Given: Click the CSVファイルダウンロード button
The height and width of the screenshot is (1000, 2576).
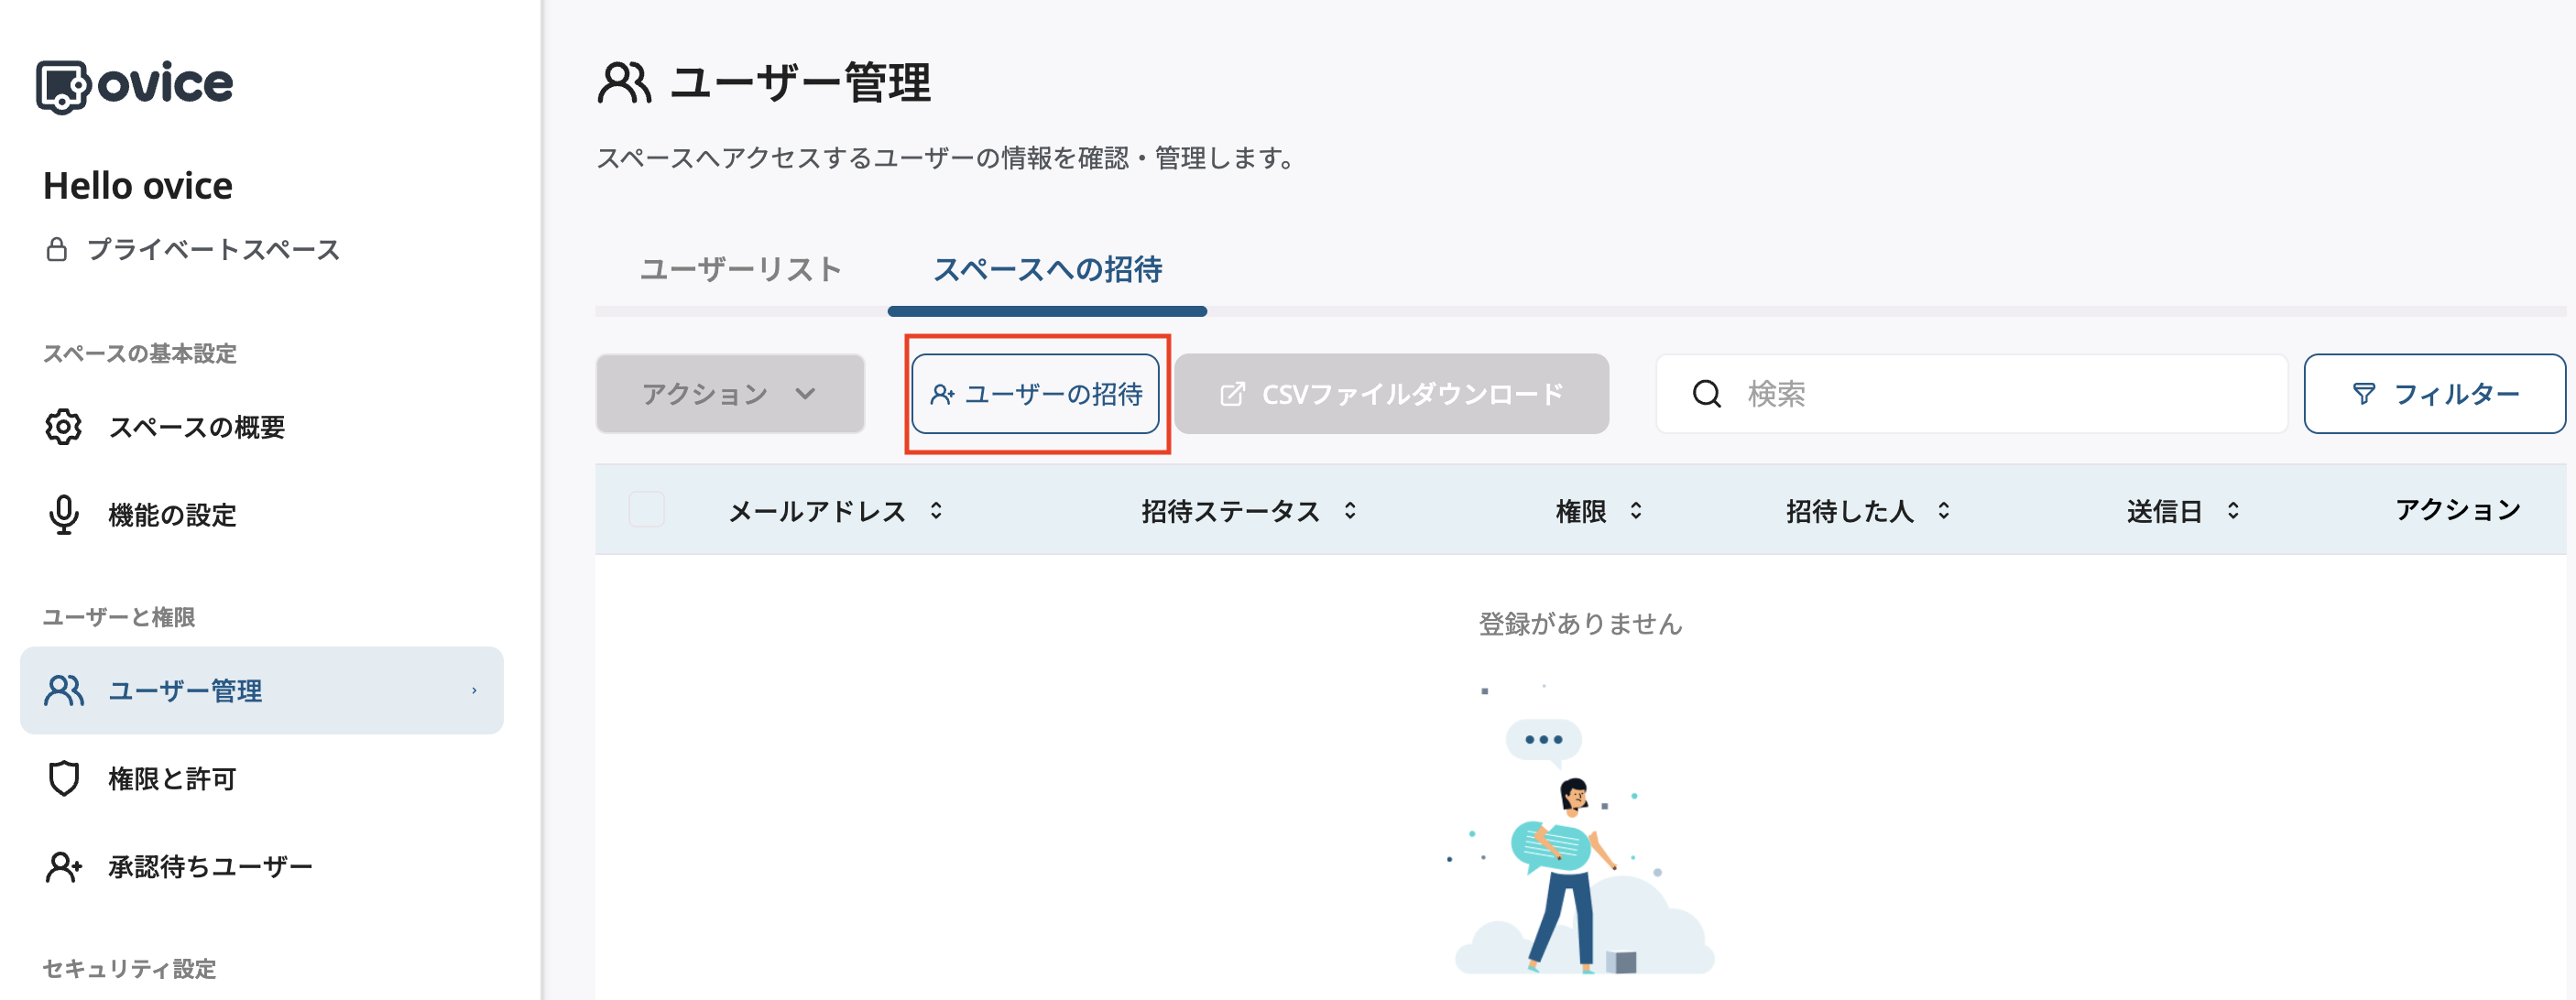Looking at the screenshot, I should point(1391,393).
